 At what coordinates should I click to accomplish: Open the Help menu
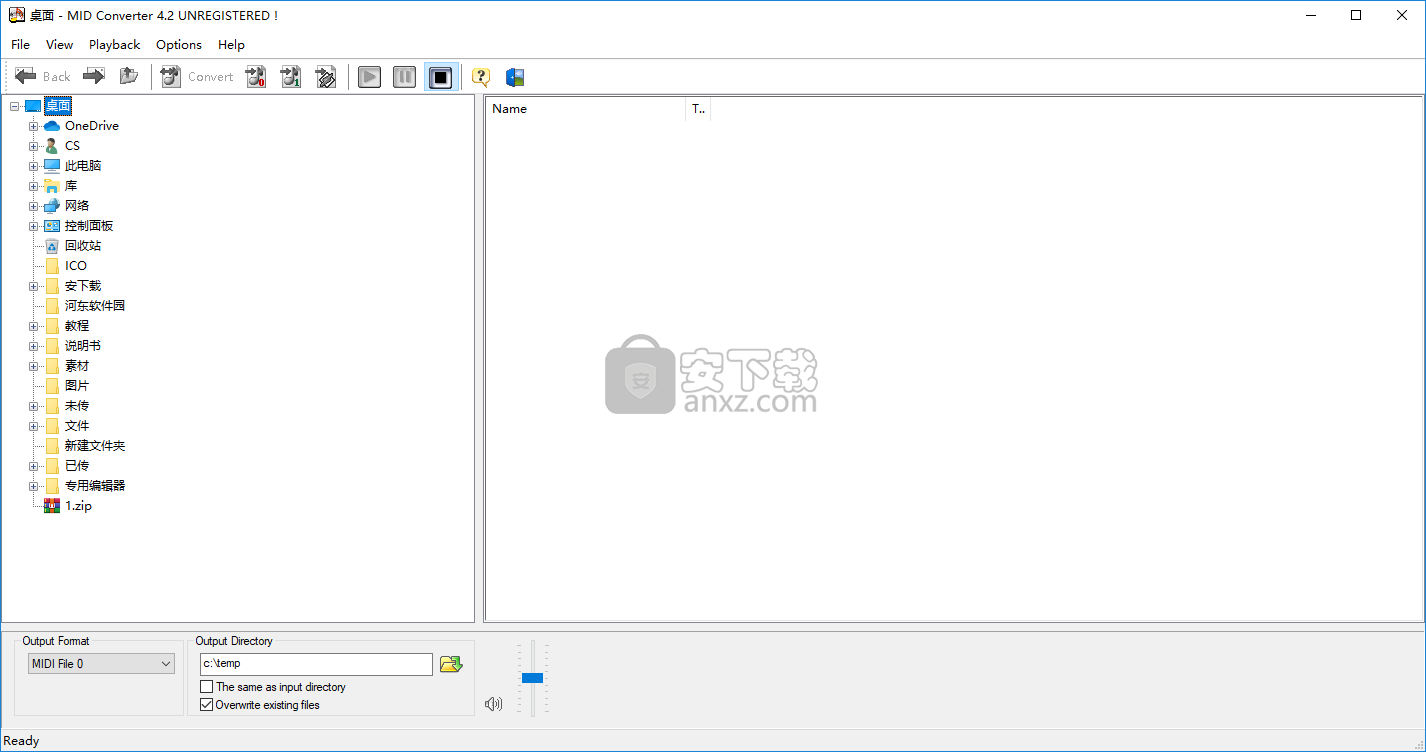click(x=231, y=44)
